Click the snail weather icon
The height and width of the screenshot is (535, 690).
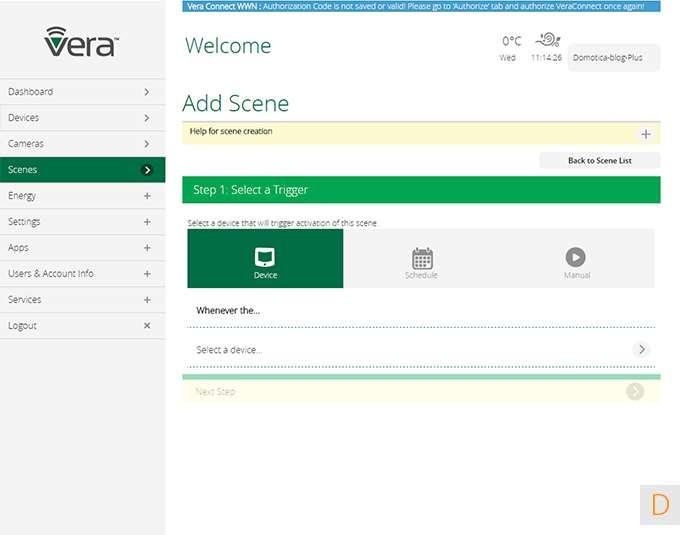(547, 41)
